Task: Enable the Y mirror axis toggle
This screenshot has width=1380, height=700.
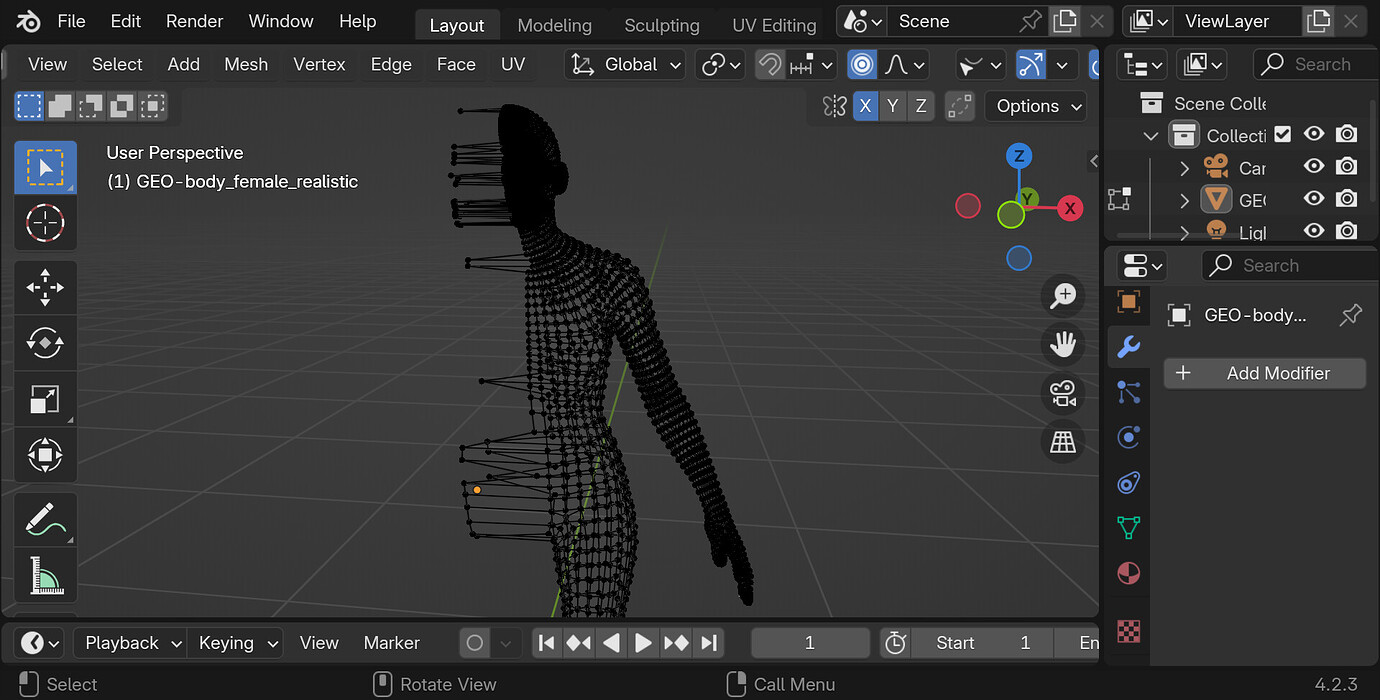Action: tap(893, 106)
